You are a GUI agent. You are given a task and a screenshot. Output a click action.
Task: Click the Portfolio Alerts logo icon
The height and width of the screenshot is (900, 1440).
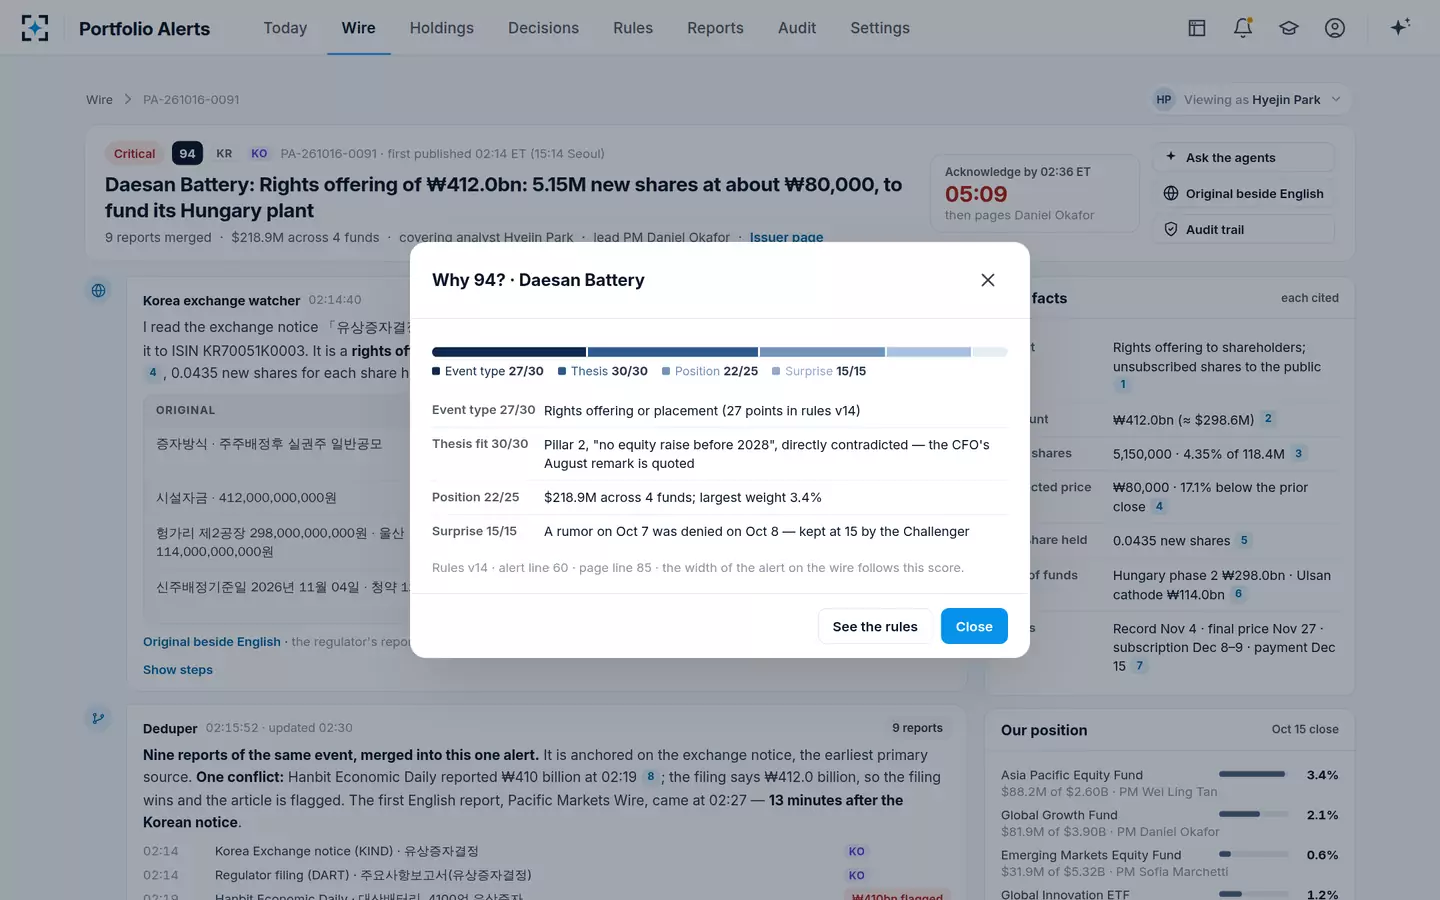(35, 28)
